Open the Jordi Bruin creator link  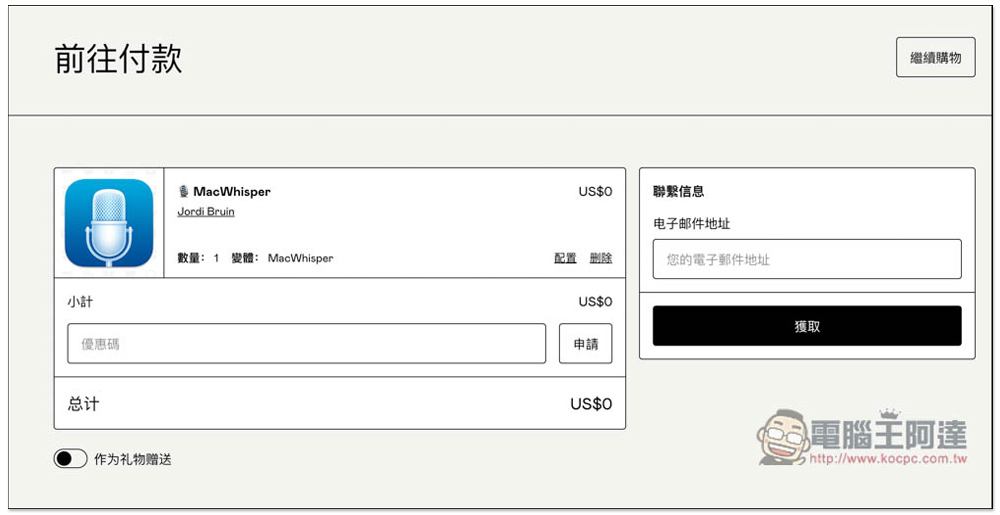point(206,212)
